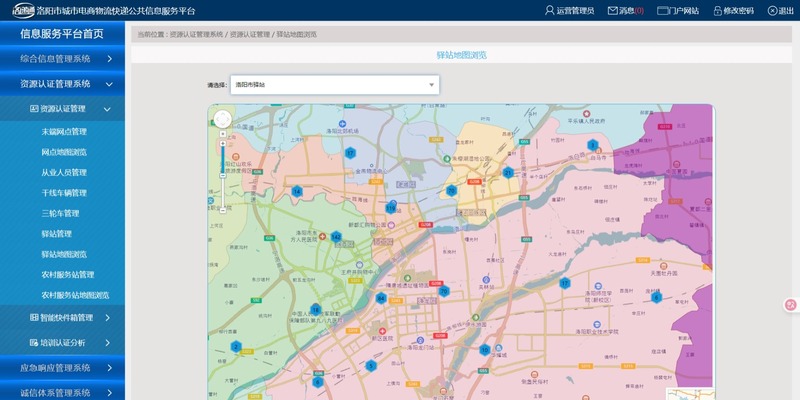Go to 信息服务平台首页
The height and width of the screenshot is (400, 800).
tap(62, 34)
